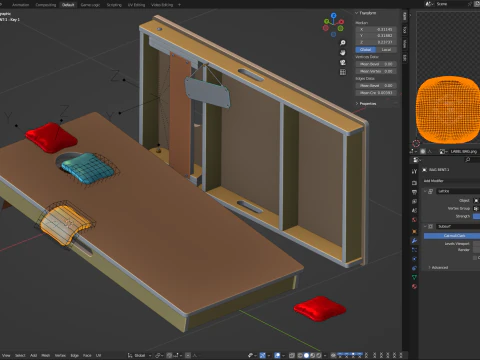
Task: Switch to UV Editing workspace
Action: pyautogui.click(x=136, y=5)
